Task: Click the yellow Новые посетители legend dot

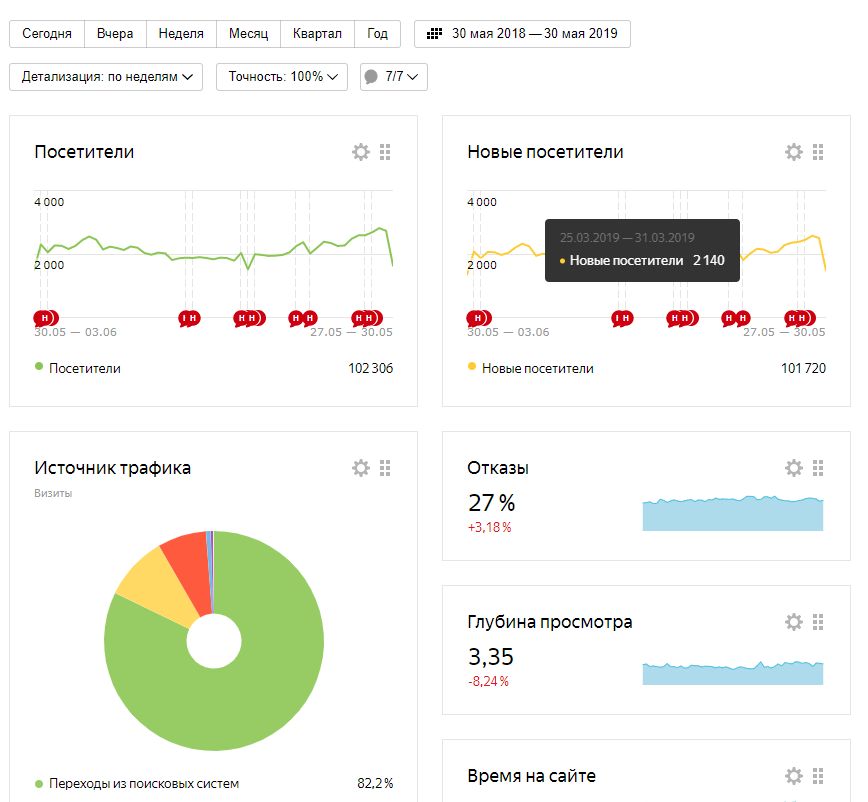Action: [x=472, y=366]
